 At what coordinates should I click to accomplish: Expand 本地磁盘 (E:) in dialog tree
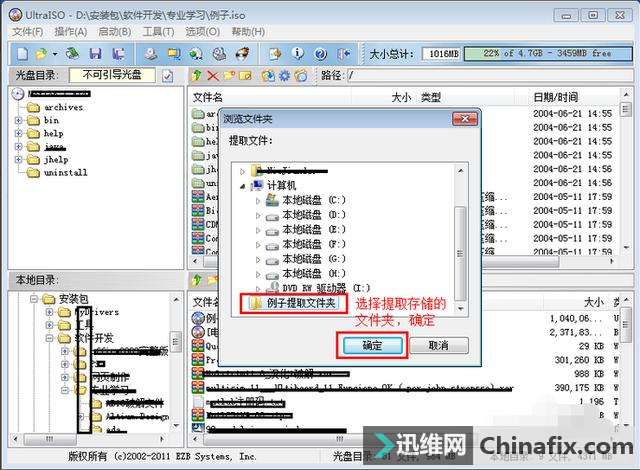coord(258,230)
